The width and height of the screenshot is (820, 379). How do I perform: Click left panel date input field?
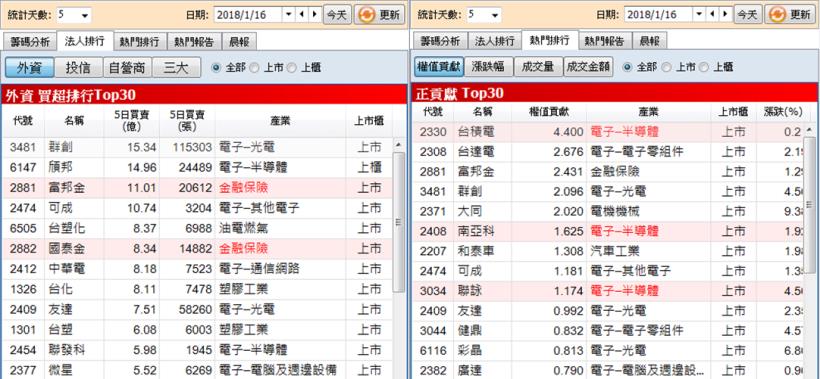pos(248,15)
